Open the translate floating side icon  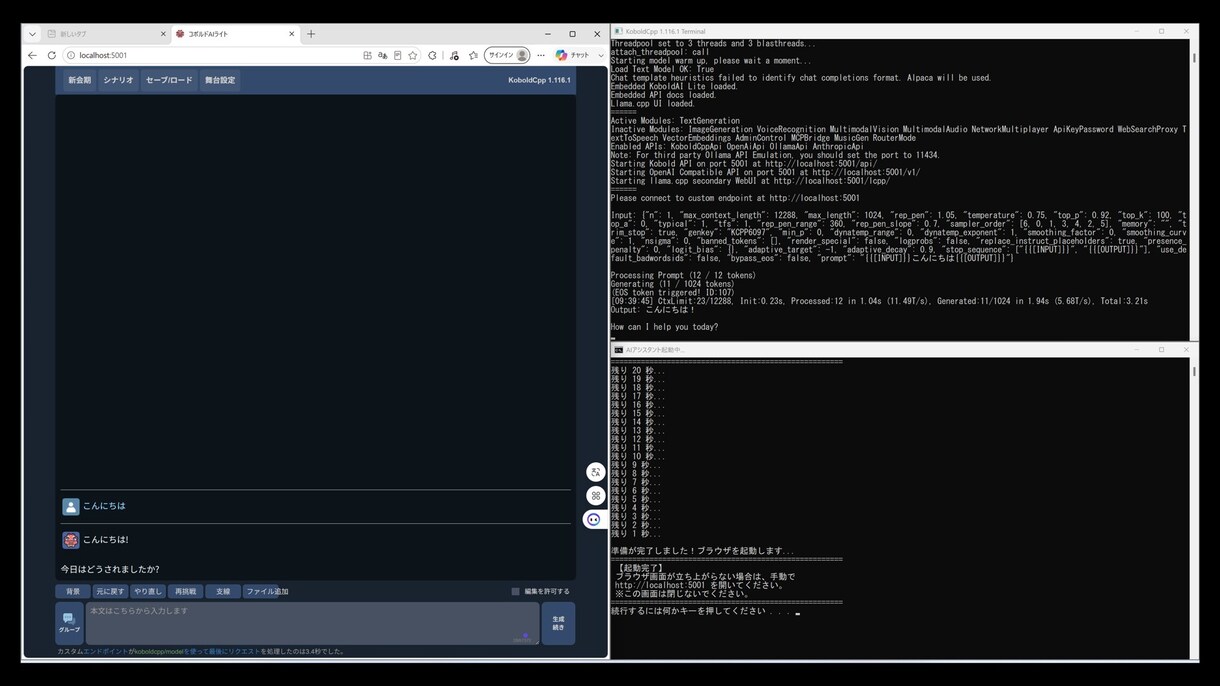pyautogui.click(x=596, y=472)
